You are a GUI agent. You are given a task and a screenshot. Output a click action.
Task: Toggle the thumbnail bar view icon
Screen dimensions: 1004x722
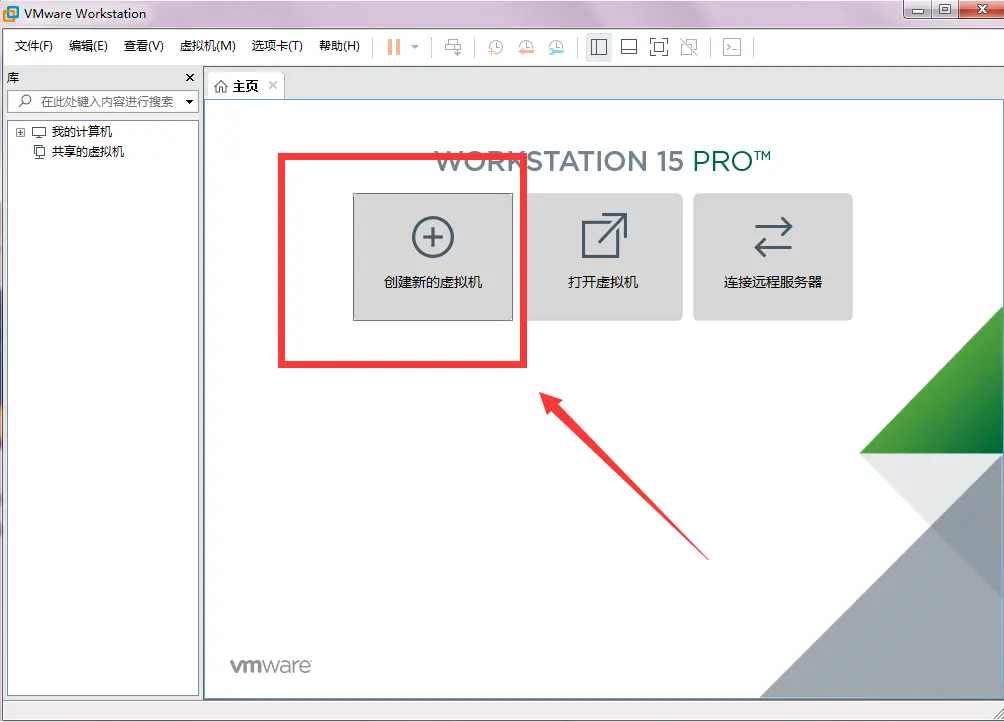(629, 47)
